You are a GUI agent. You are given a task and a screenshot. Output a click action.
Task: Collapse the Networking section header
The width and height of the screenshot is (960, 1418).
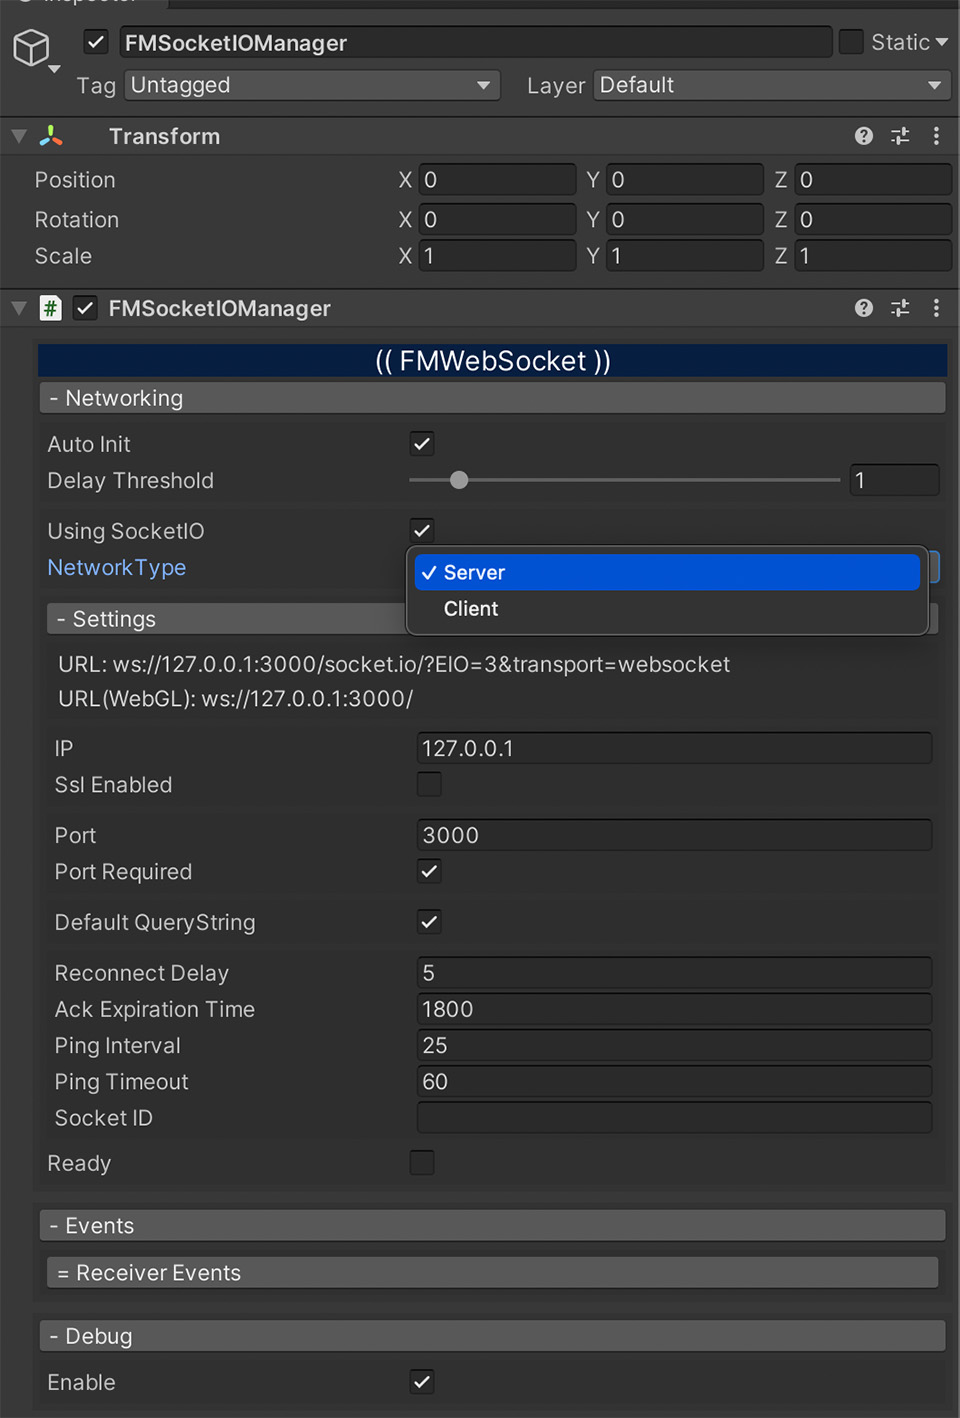click(492, 398)
